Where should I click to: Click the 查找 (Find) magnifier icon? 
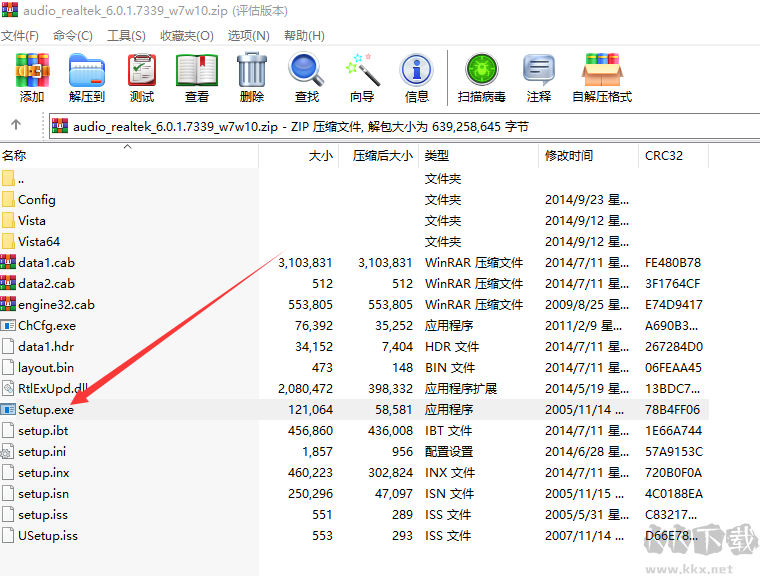click(x=306, y=70)
